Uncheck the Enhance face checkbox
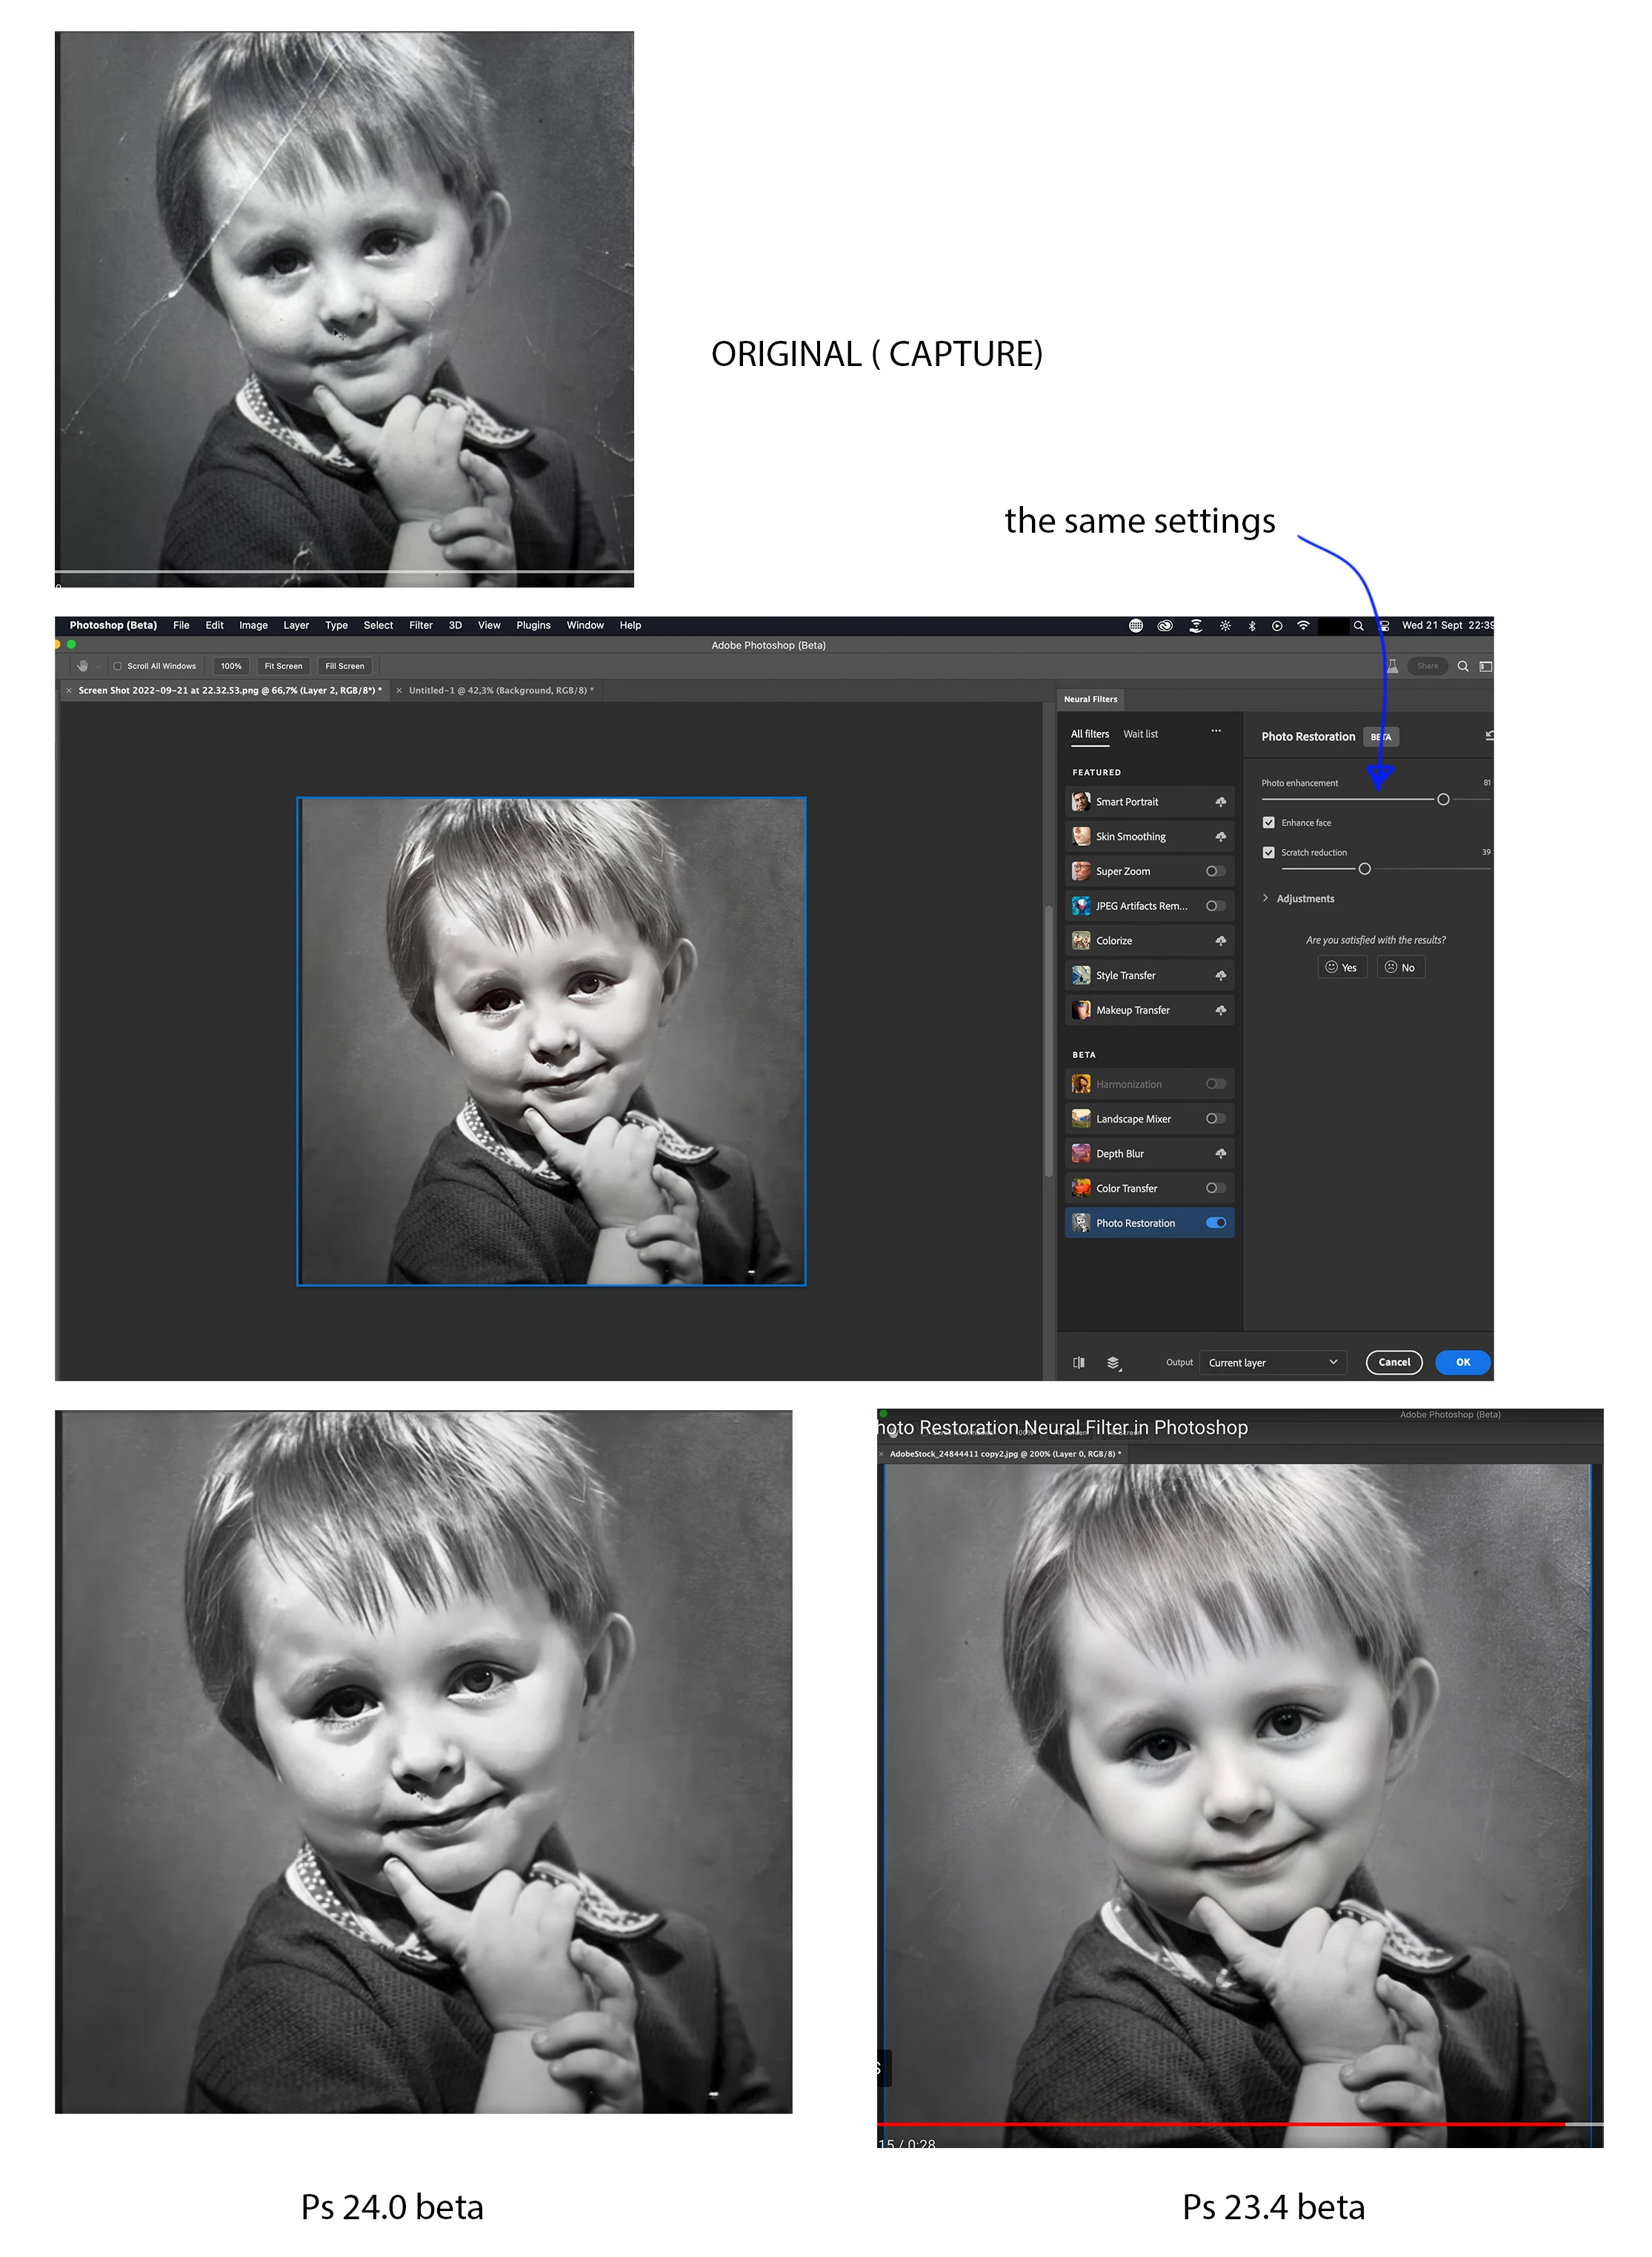This screenshot has width=1652, height=2257. tap(1268, 822)
